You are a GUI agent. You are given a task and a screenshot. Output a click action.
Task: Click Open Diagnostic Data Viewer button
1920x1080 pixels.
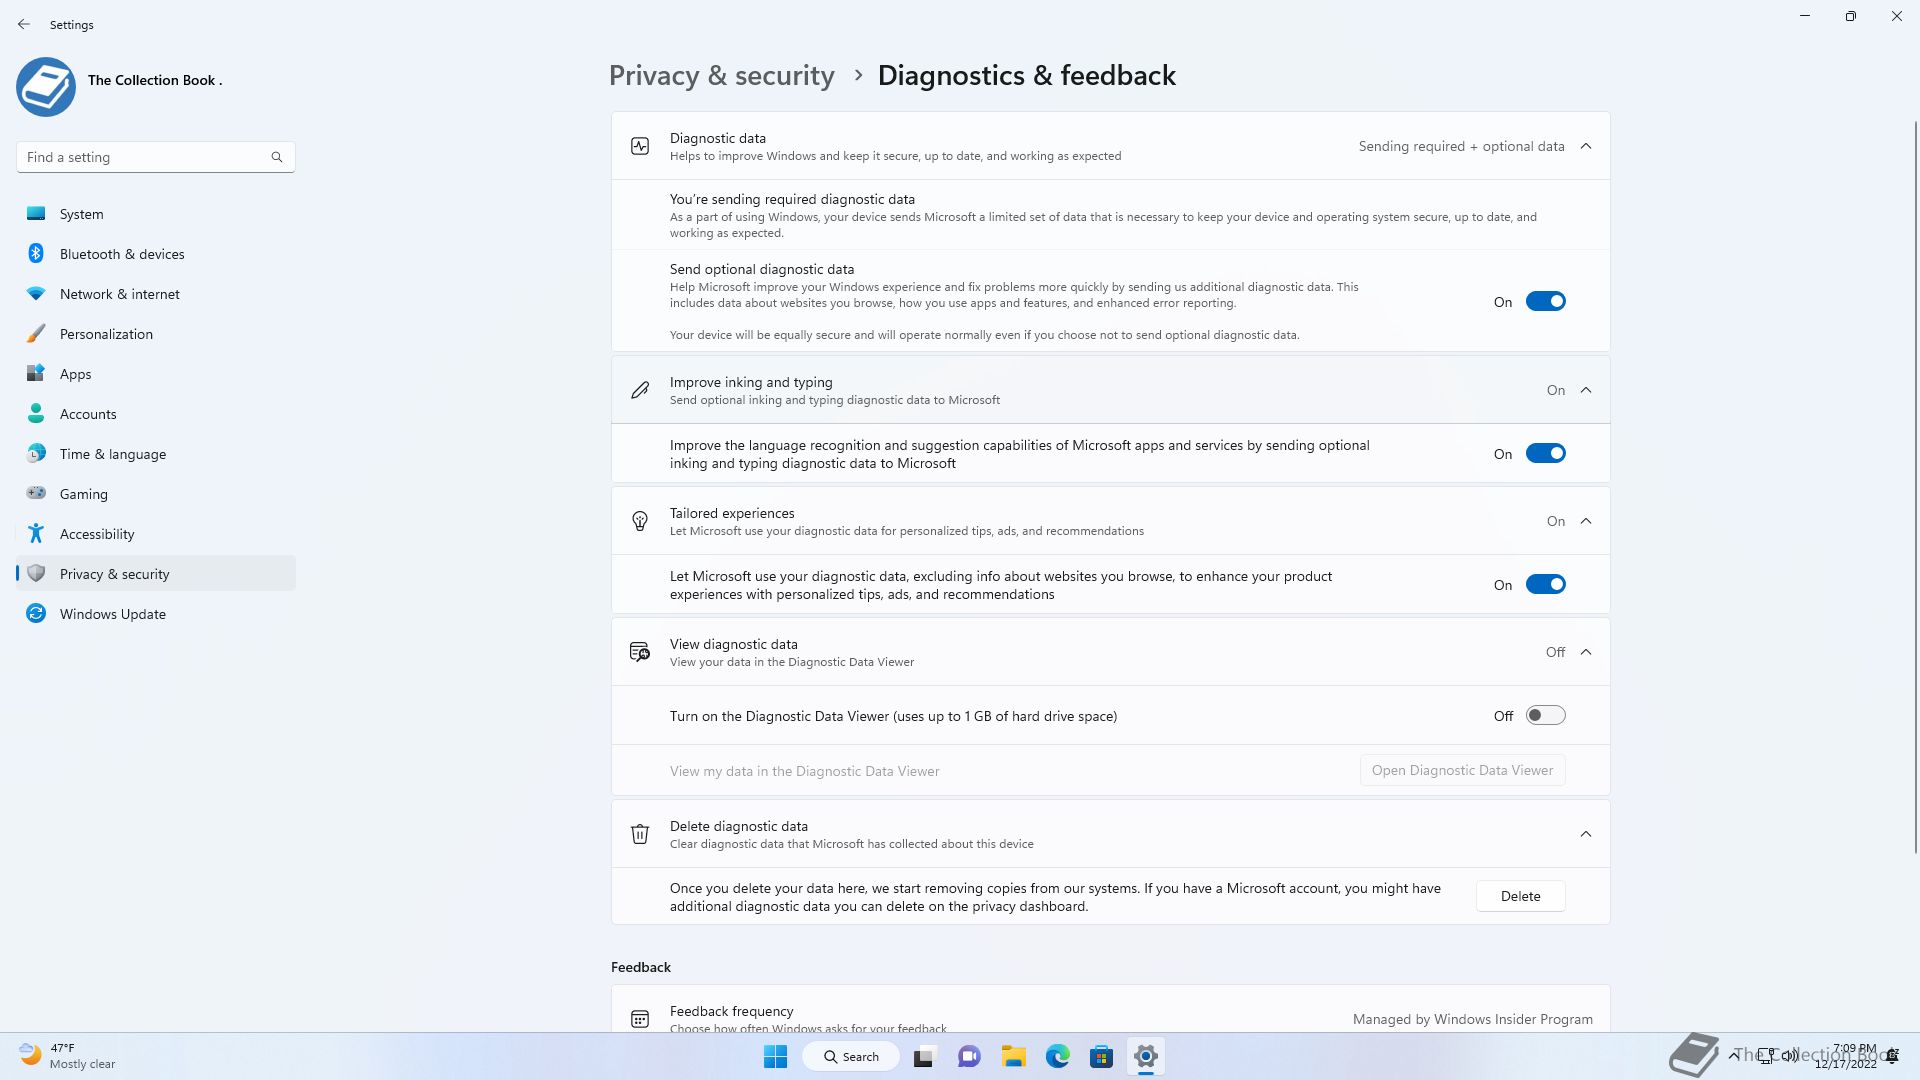[x=1462, y=770]
